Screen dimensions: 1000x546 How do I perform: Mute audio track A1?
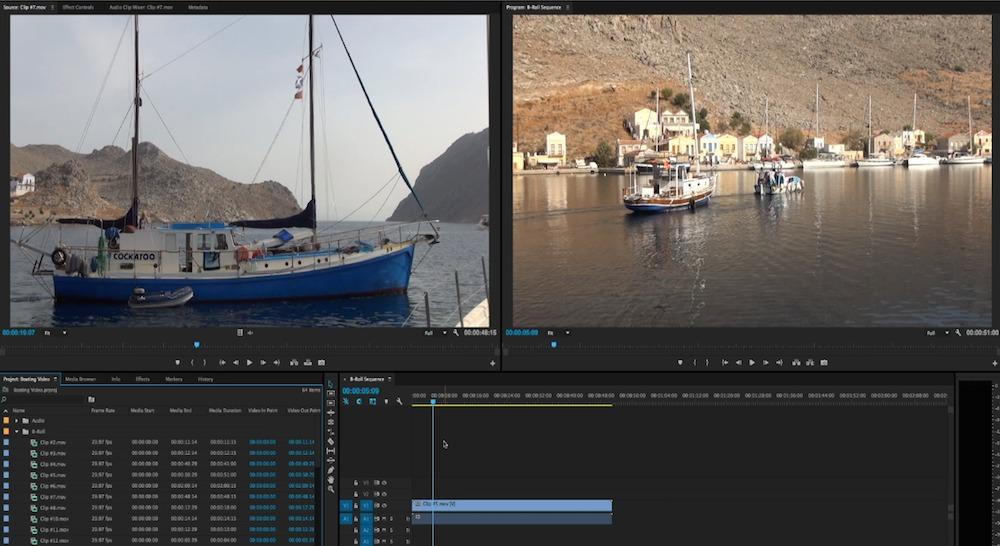383,519
